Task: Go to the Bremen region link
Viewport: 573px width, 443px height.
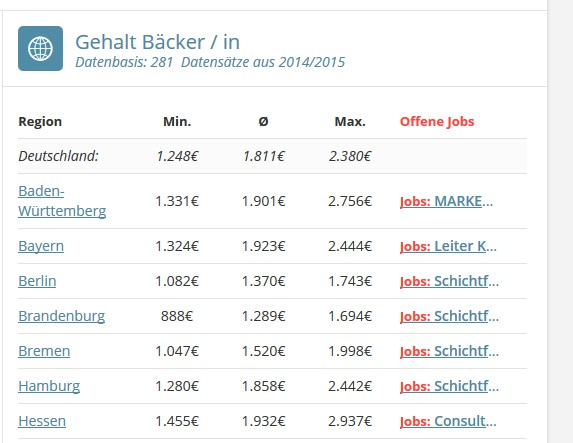Action: pos(44,351)
